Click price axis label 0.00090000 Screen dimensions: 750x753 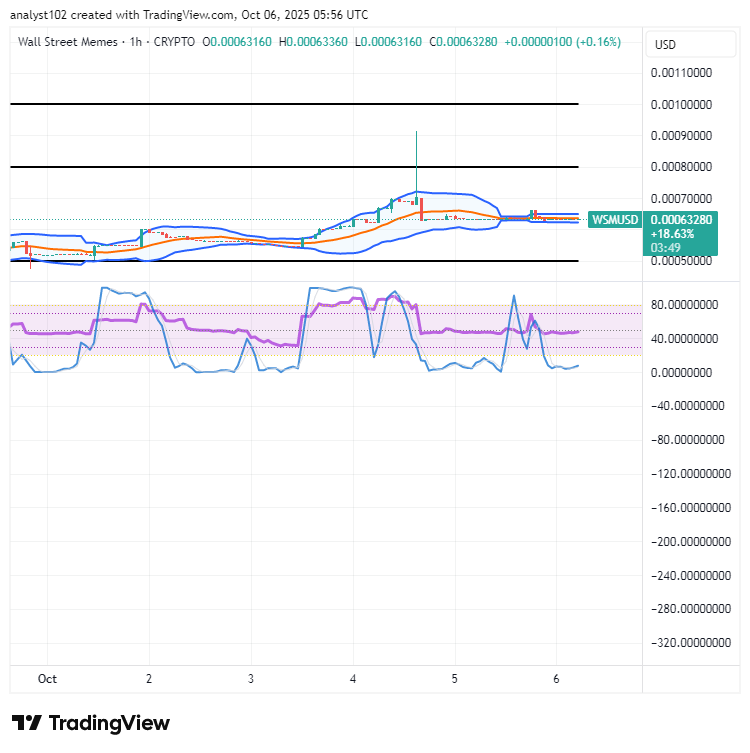[x=681, y=136]
